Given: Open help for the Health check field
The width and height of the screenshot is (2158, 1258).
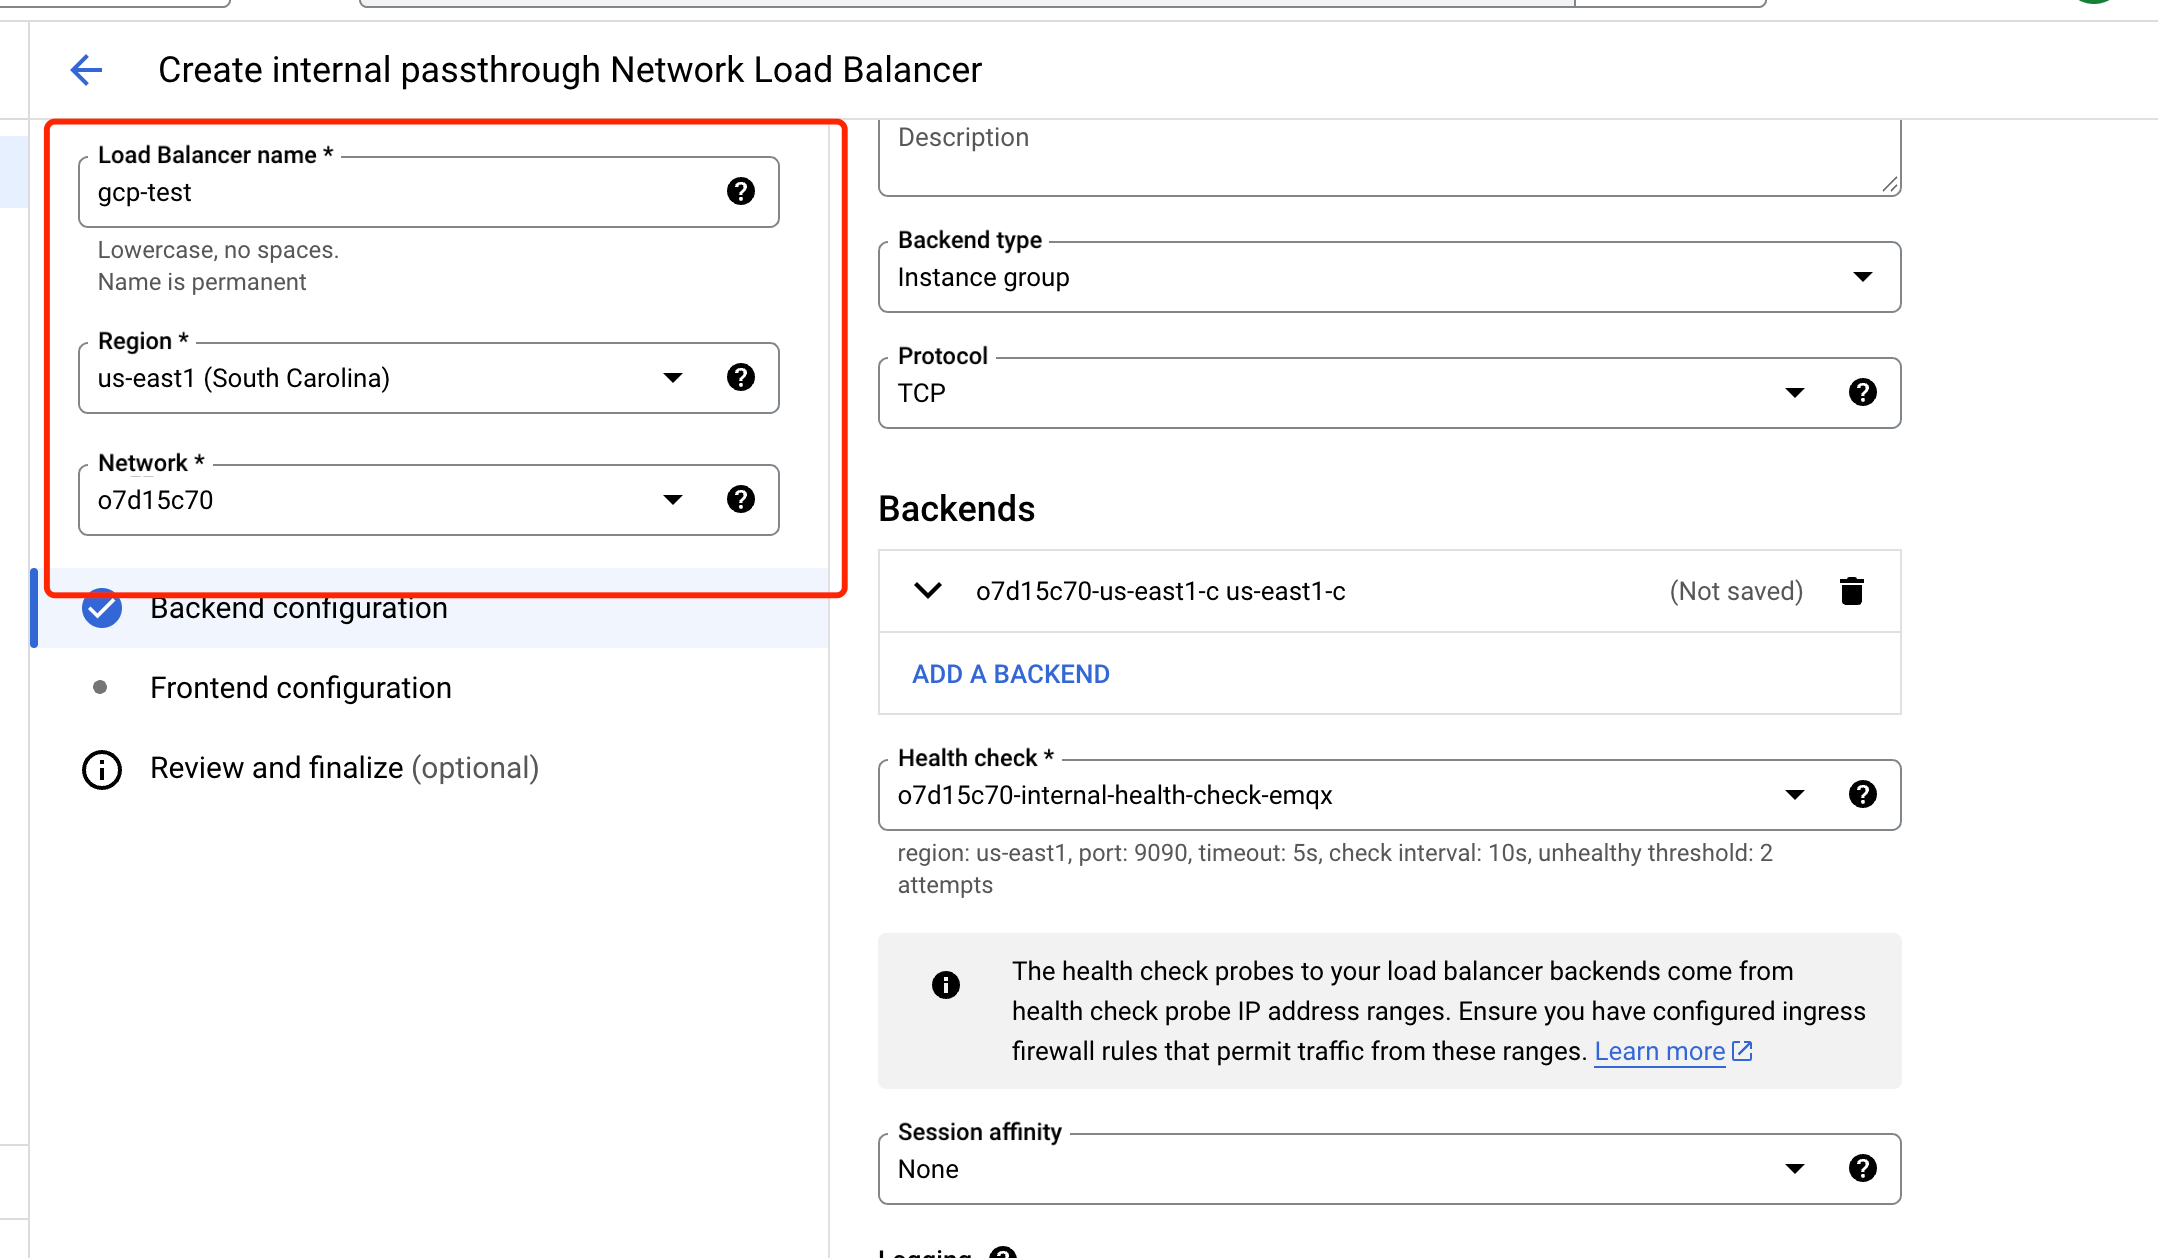Looking at the screenshot, I should tap(1862, 794).
